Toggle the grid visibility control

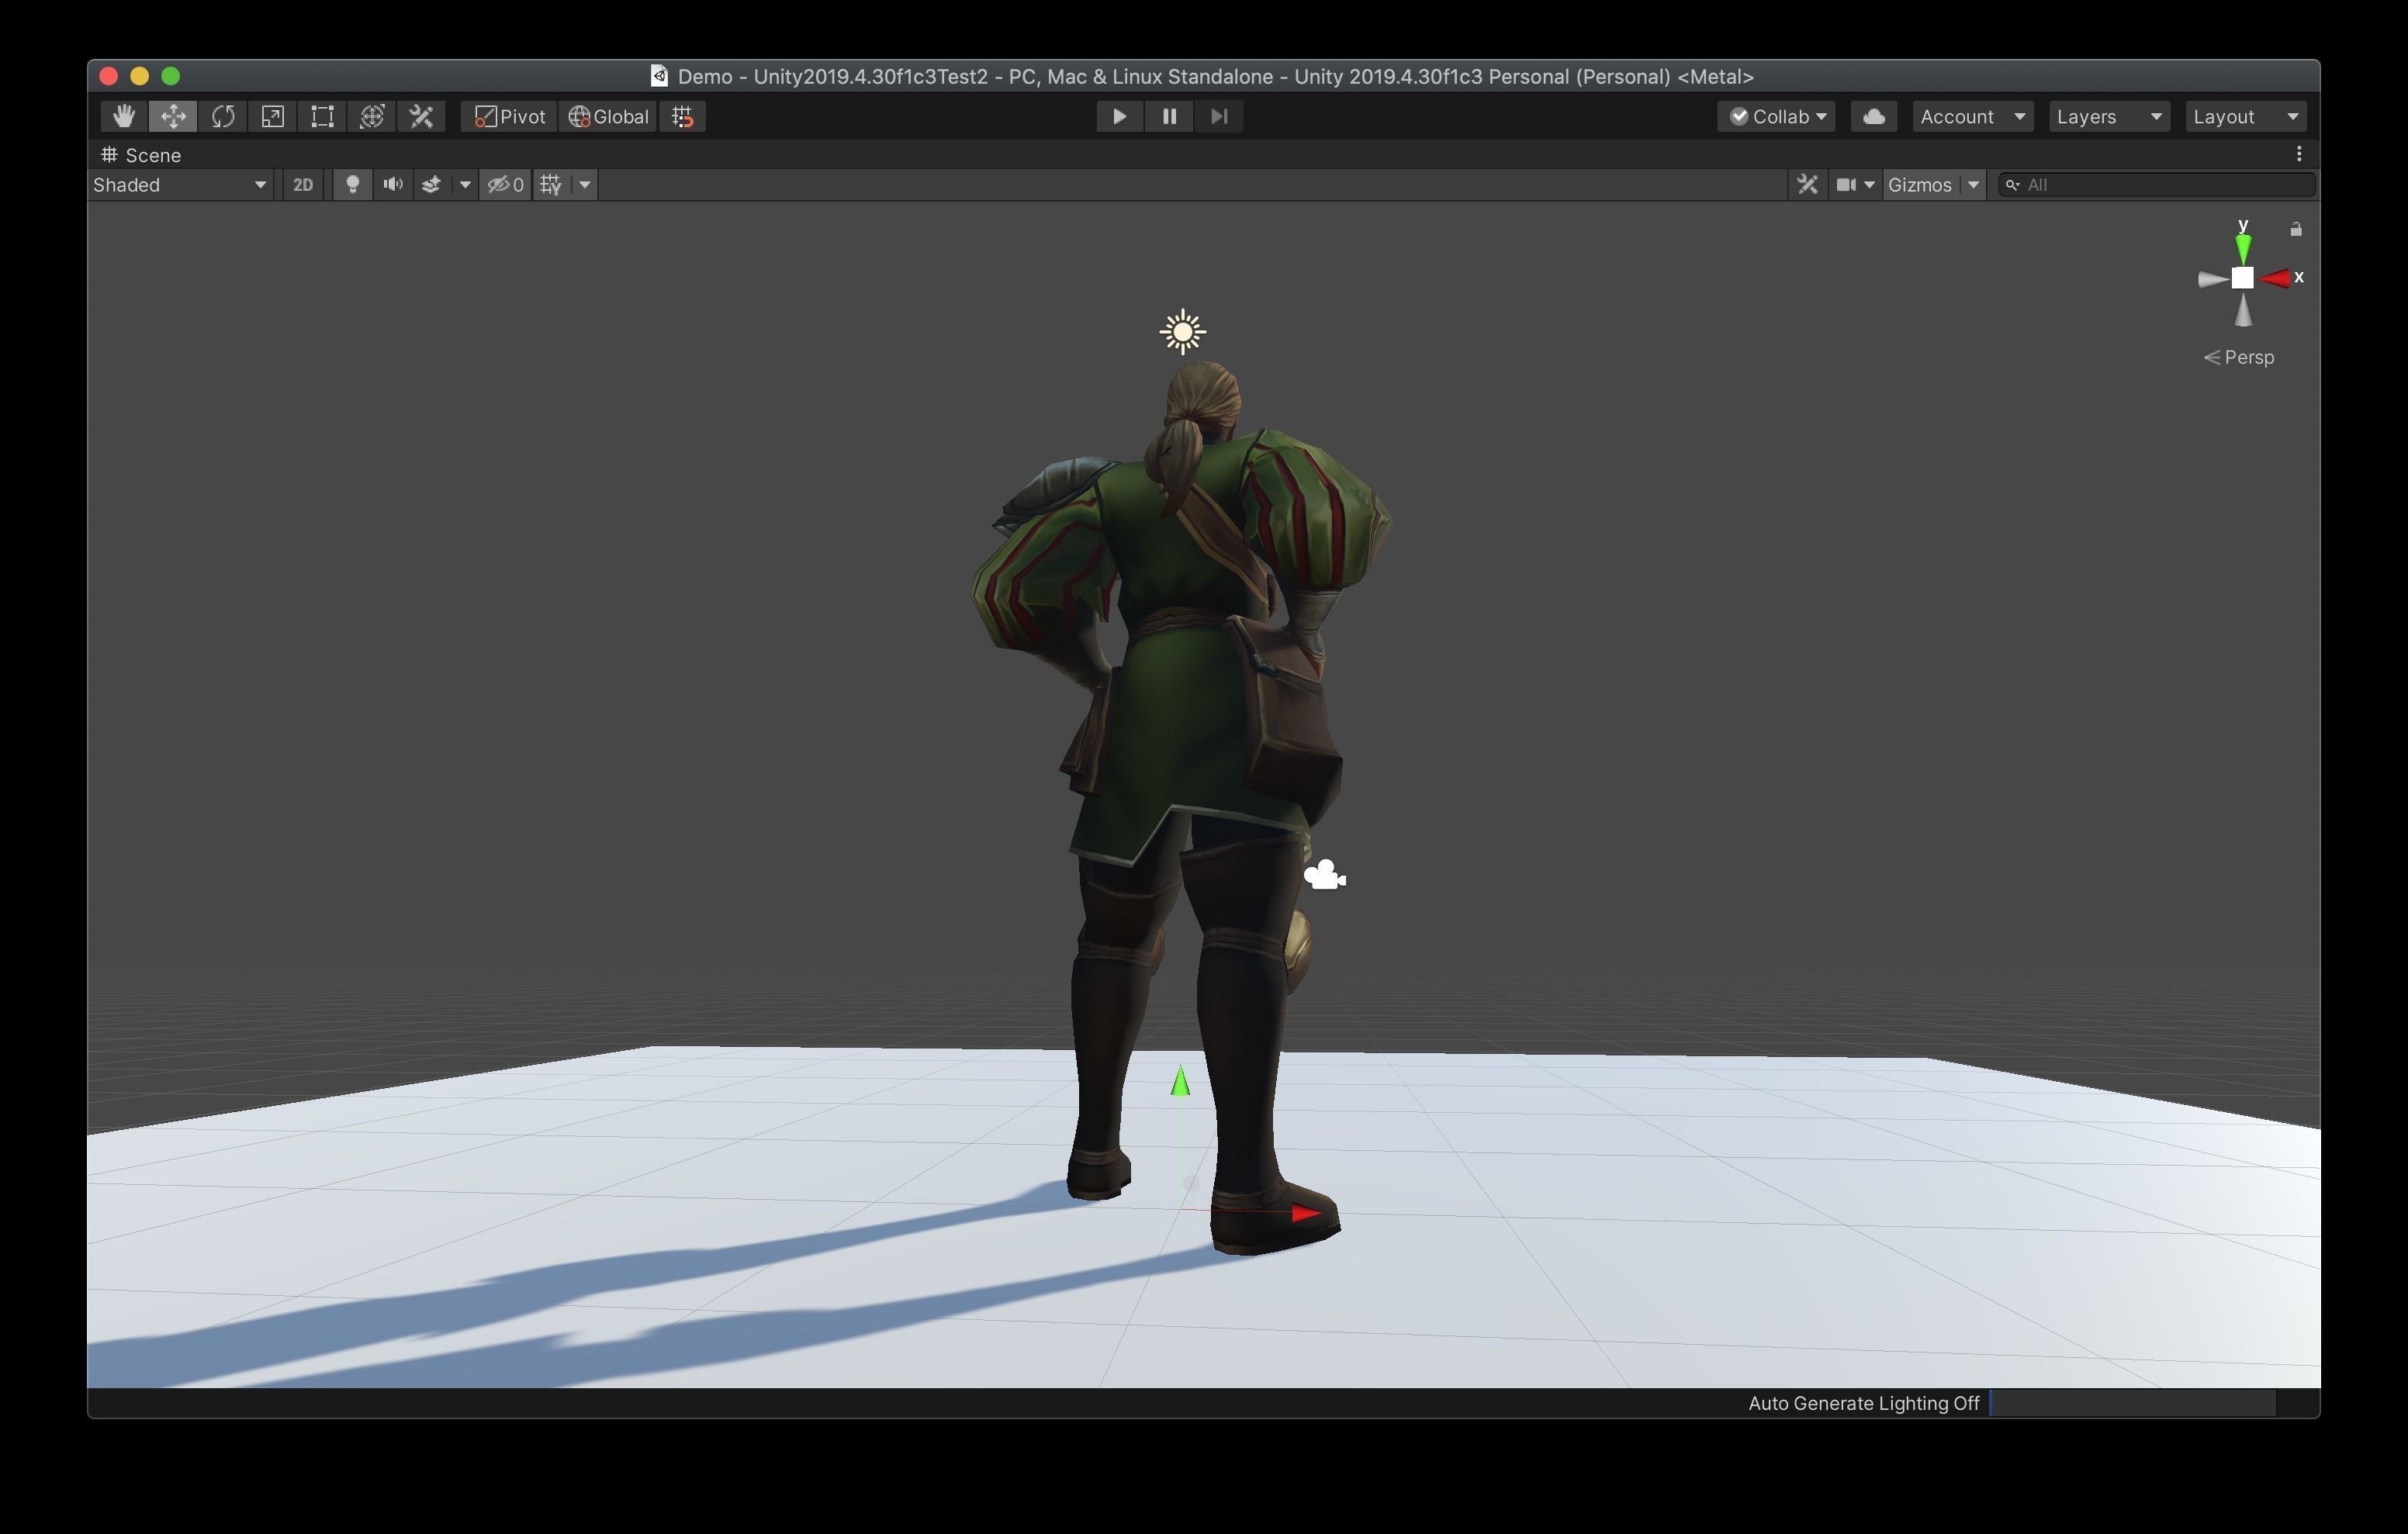[x=549, y=184]
